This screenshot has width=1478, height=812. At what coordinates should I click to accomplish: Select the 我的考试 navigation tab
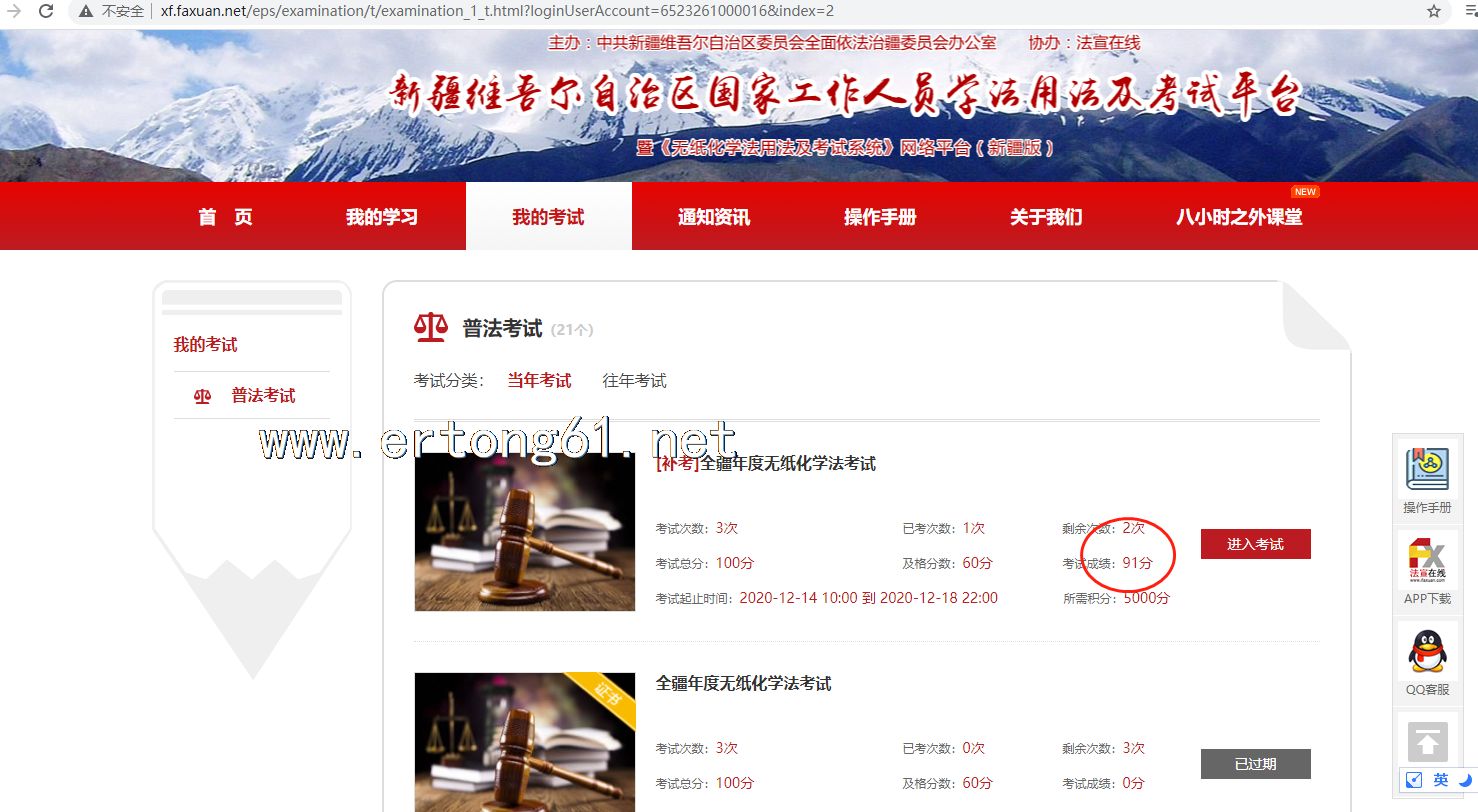click(x=548, y=217)
